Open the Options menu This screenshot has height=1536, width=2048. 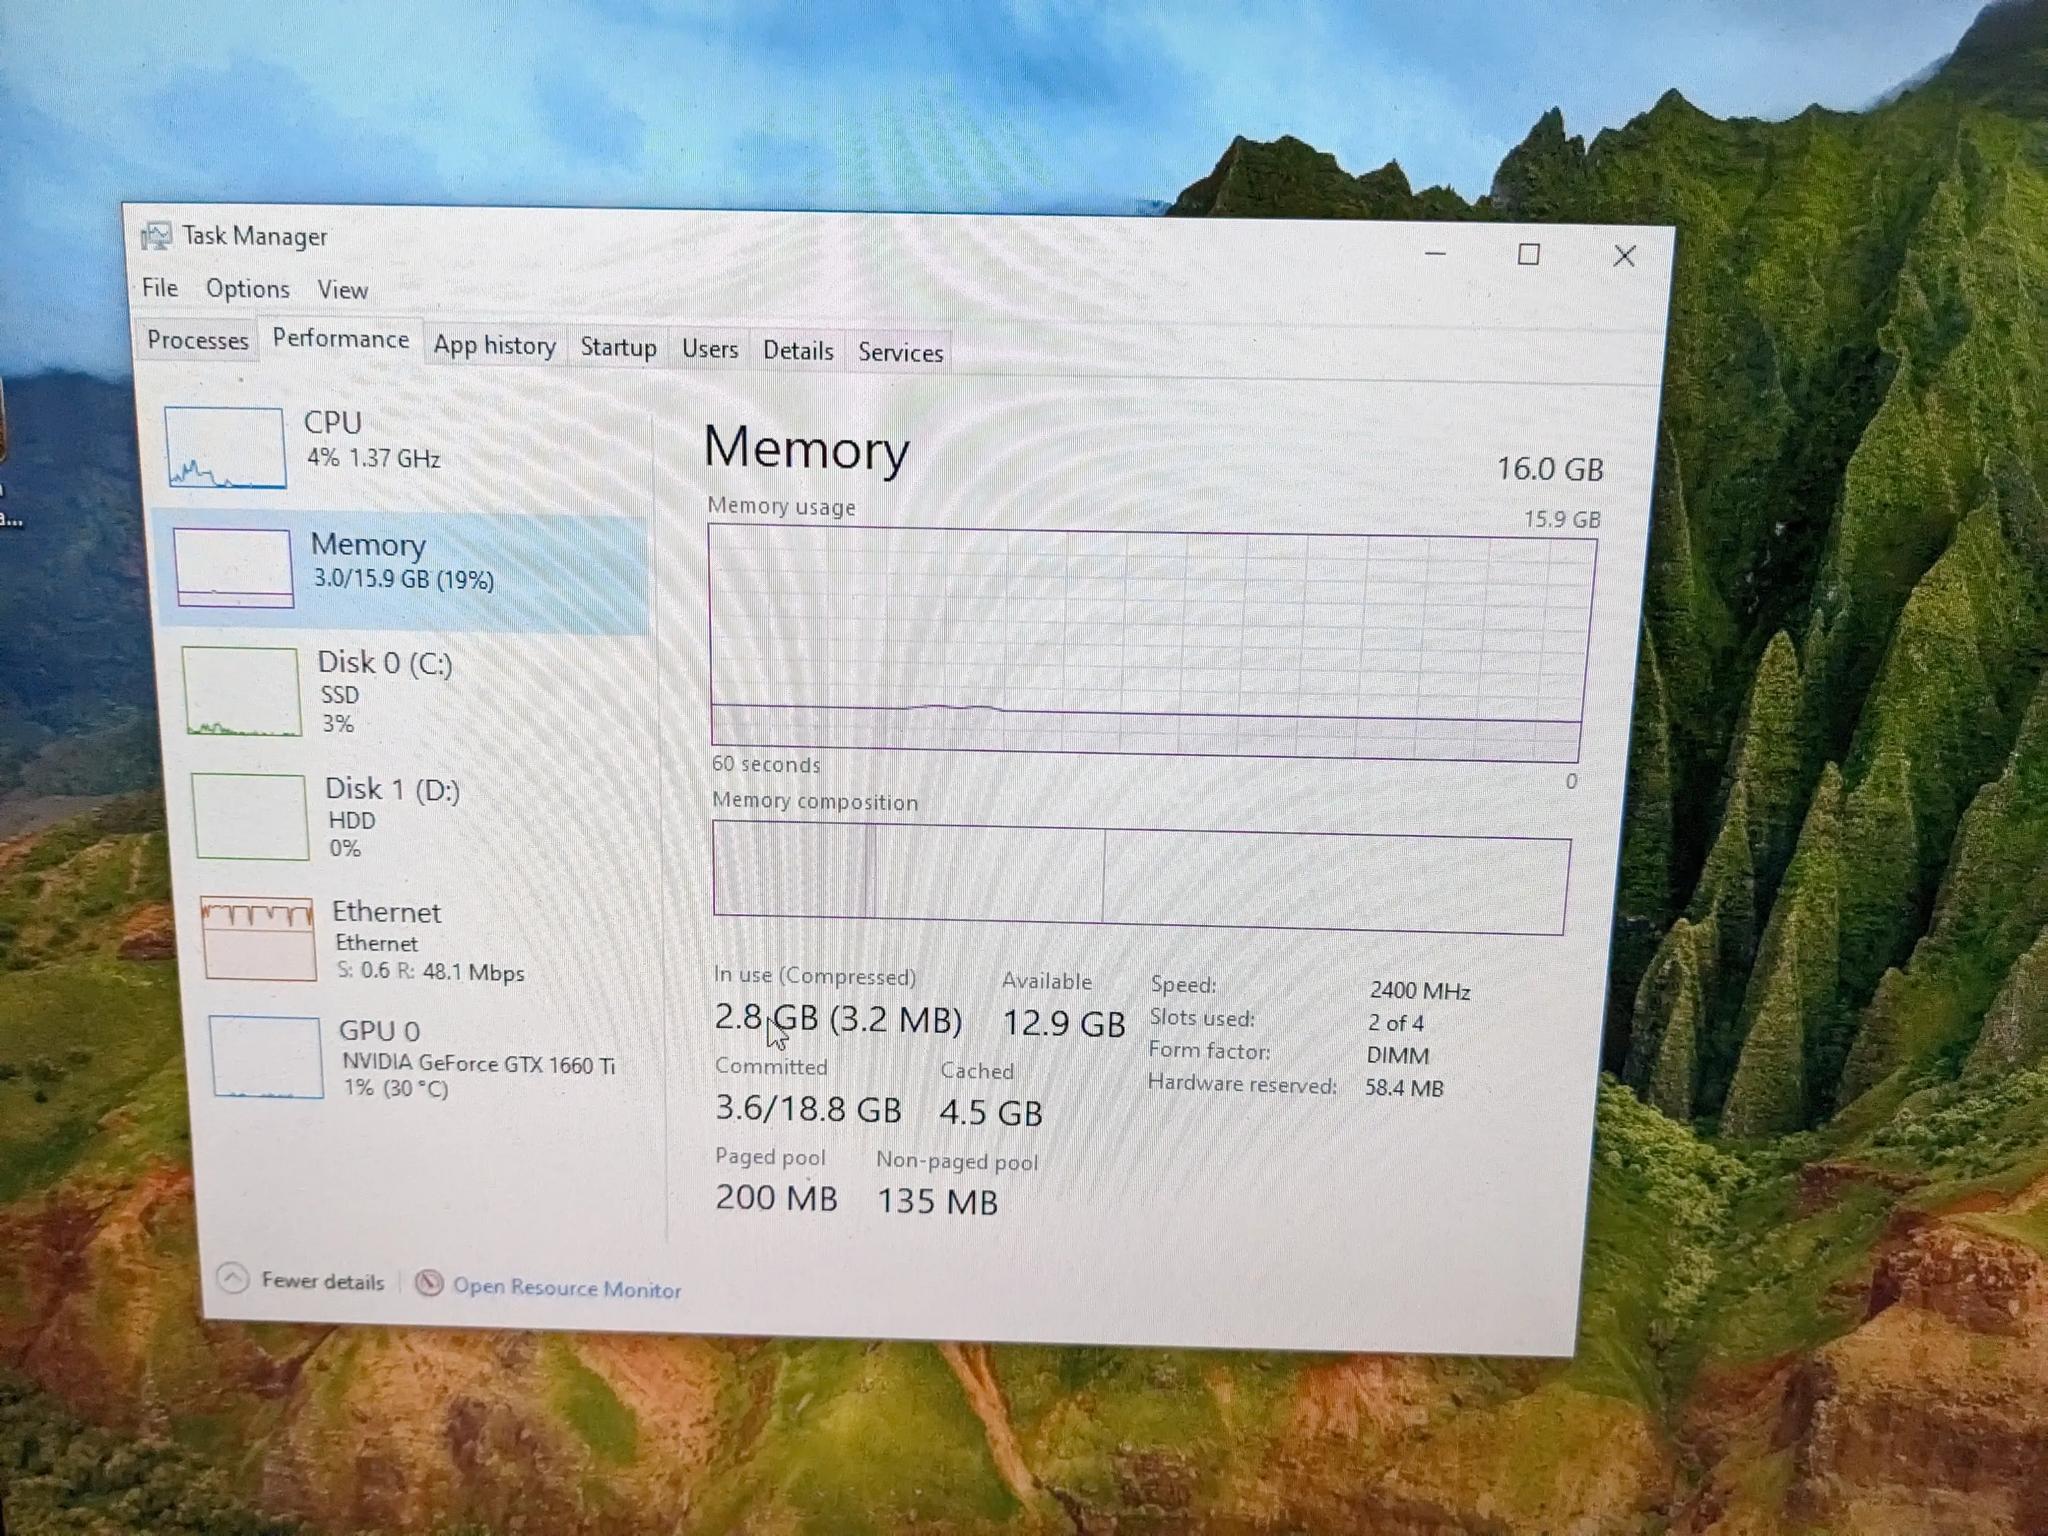pyautogui.click(x=248, y=289)
